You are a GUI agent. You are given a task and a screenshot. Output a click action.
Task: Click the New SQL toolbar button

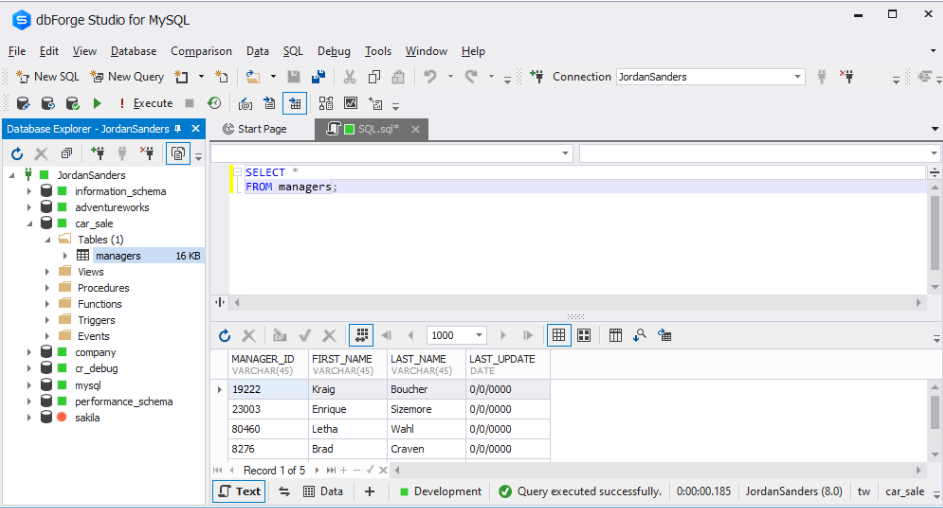click(x=48, y=77)
